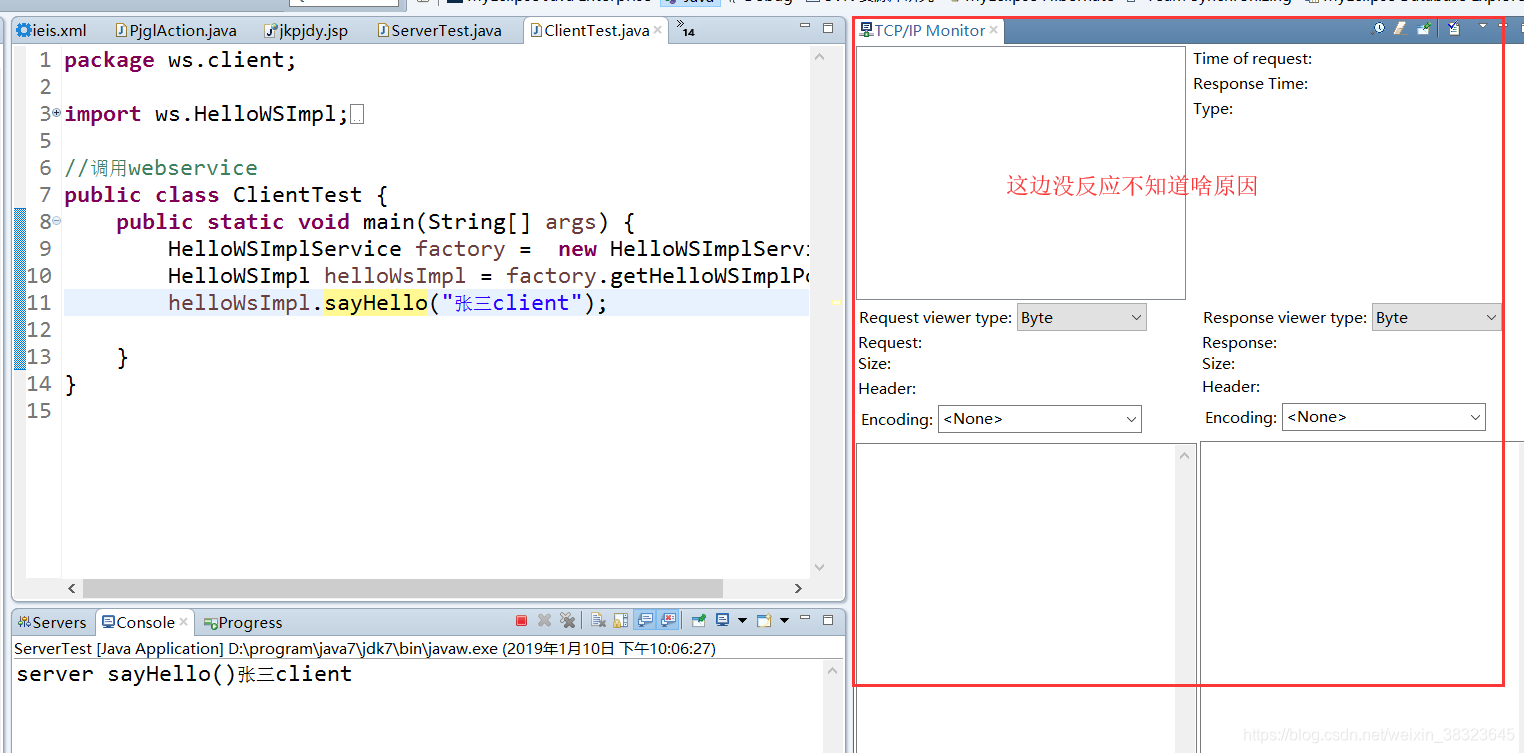Screen dimensions: 1524x753
Task: Click the editor horizontal scrollbar thumb
Action: [402, 588]
